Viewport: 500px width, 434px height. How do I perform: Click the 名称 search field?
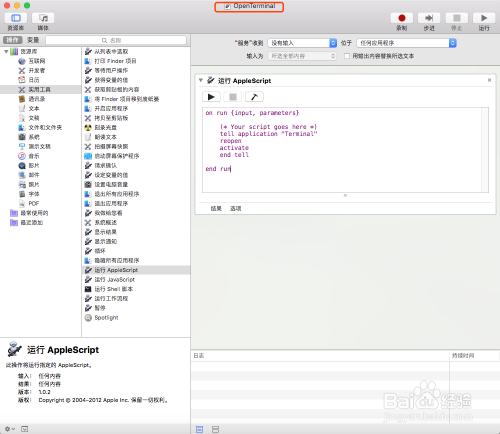click(116, 40)
